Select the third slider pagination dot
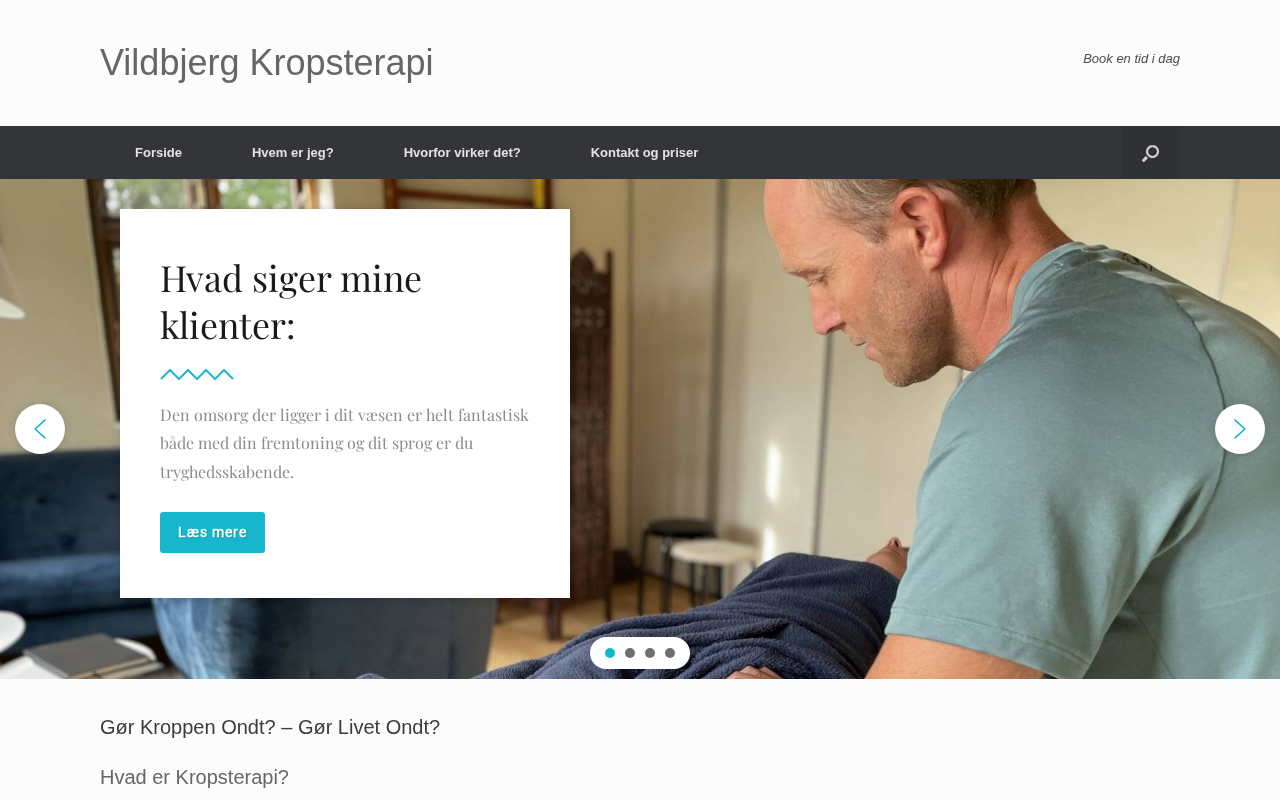The width and height of the screenshot is (1280, 800). 650,653
